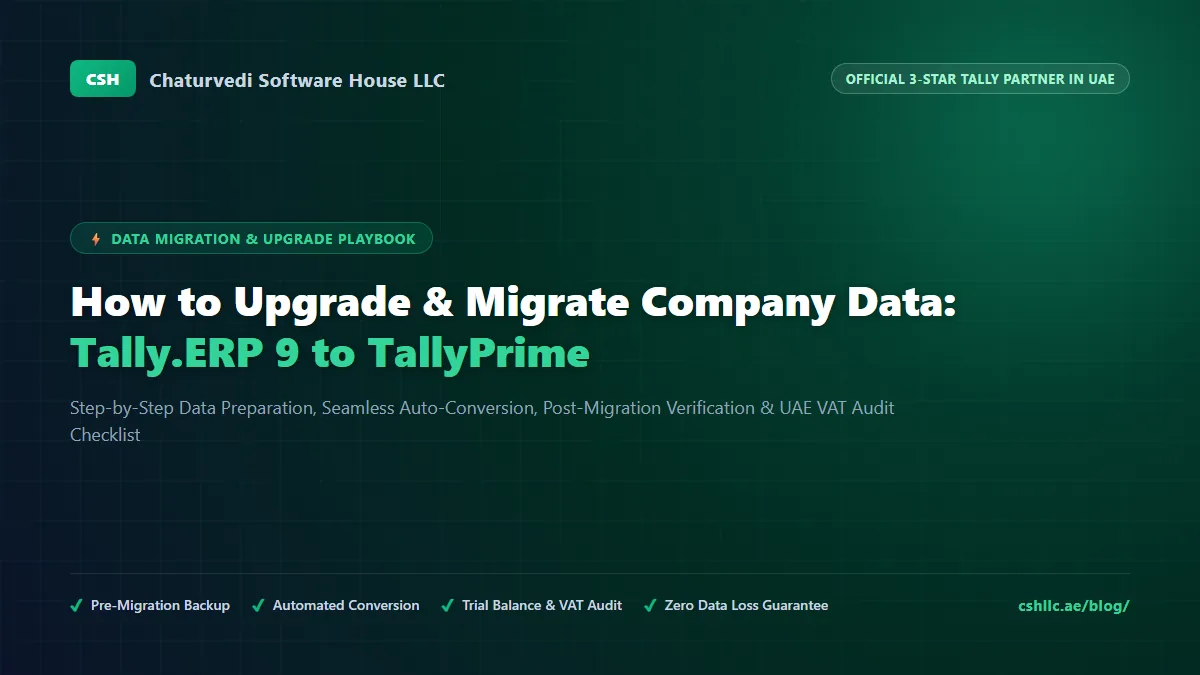Click the lightning bolt icon in the playbook tag
Image resolution: width=1200 pixels, height=675 pixels.
(x=96, y=239)
